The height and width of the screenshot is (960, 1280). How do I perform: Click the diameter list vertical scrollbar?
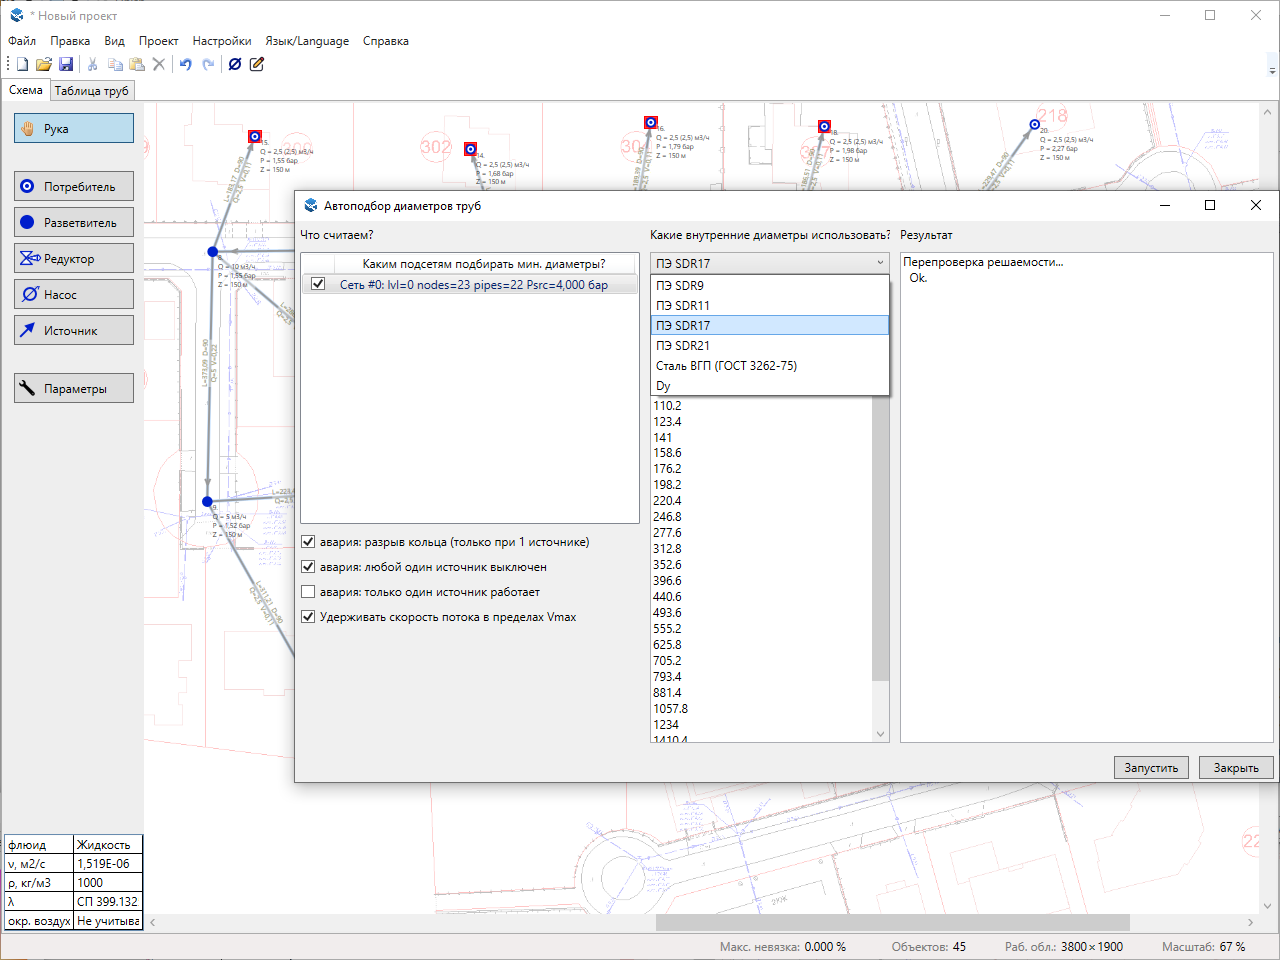click(x=880, y=540)
